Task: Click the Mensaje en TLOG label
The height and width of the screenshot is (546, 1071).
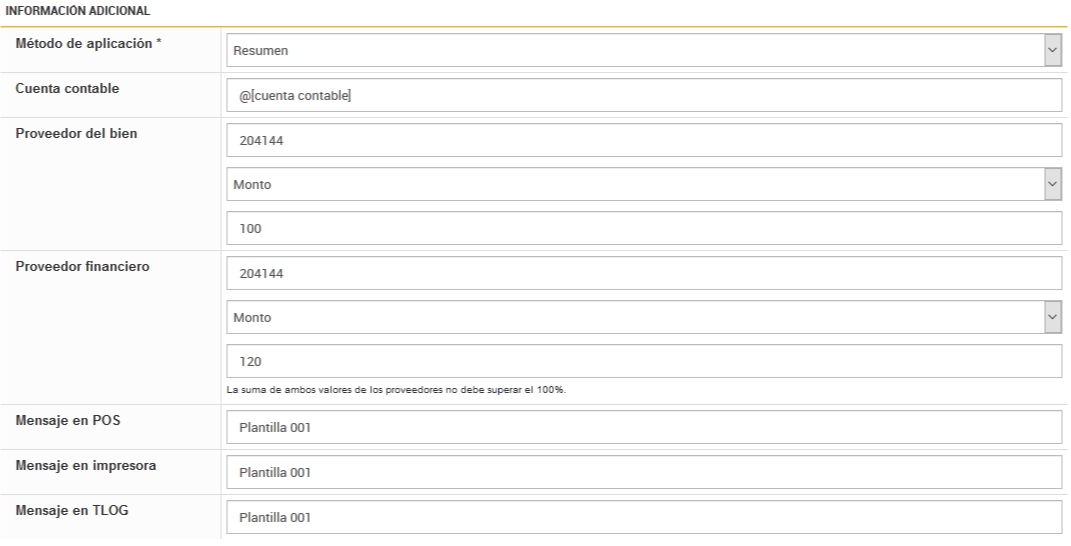Action: (71, 510)
